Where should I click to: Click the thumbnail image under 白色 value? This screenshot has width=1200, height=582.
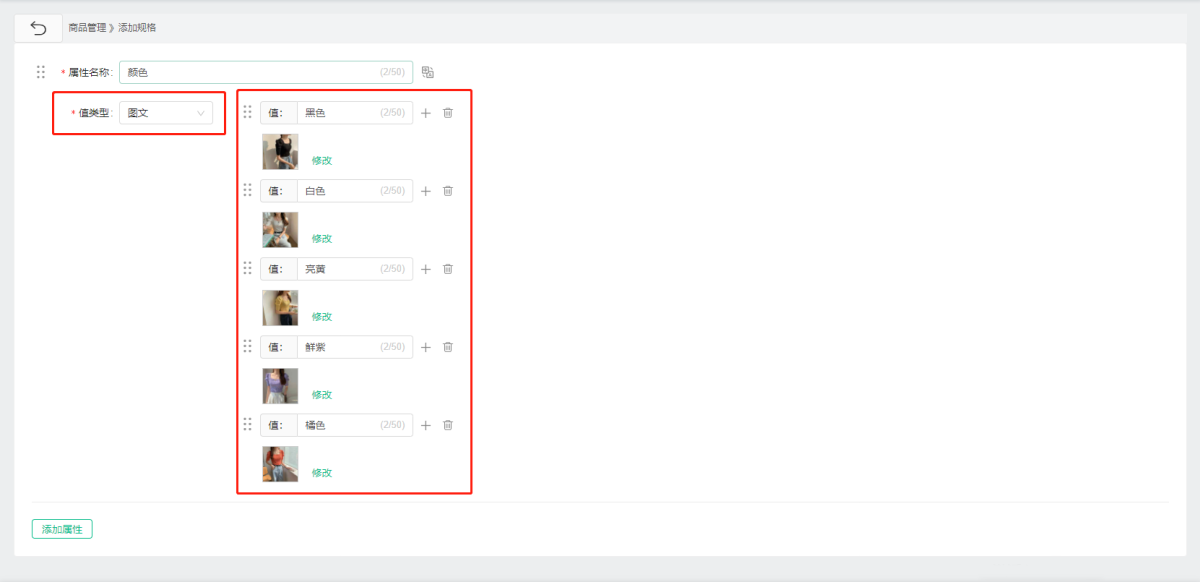[x=280, y=230]
